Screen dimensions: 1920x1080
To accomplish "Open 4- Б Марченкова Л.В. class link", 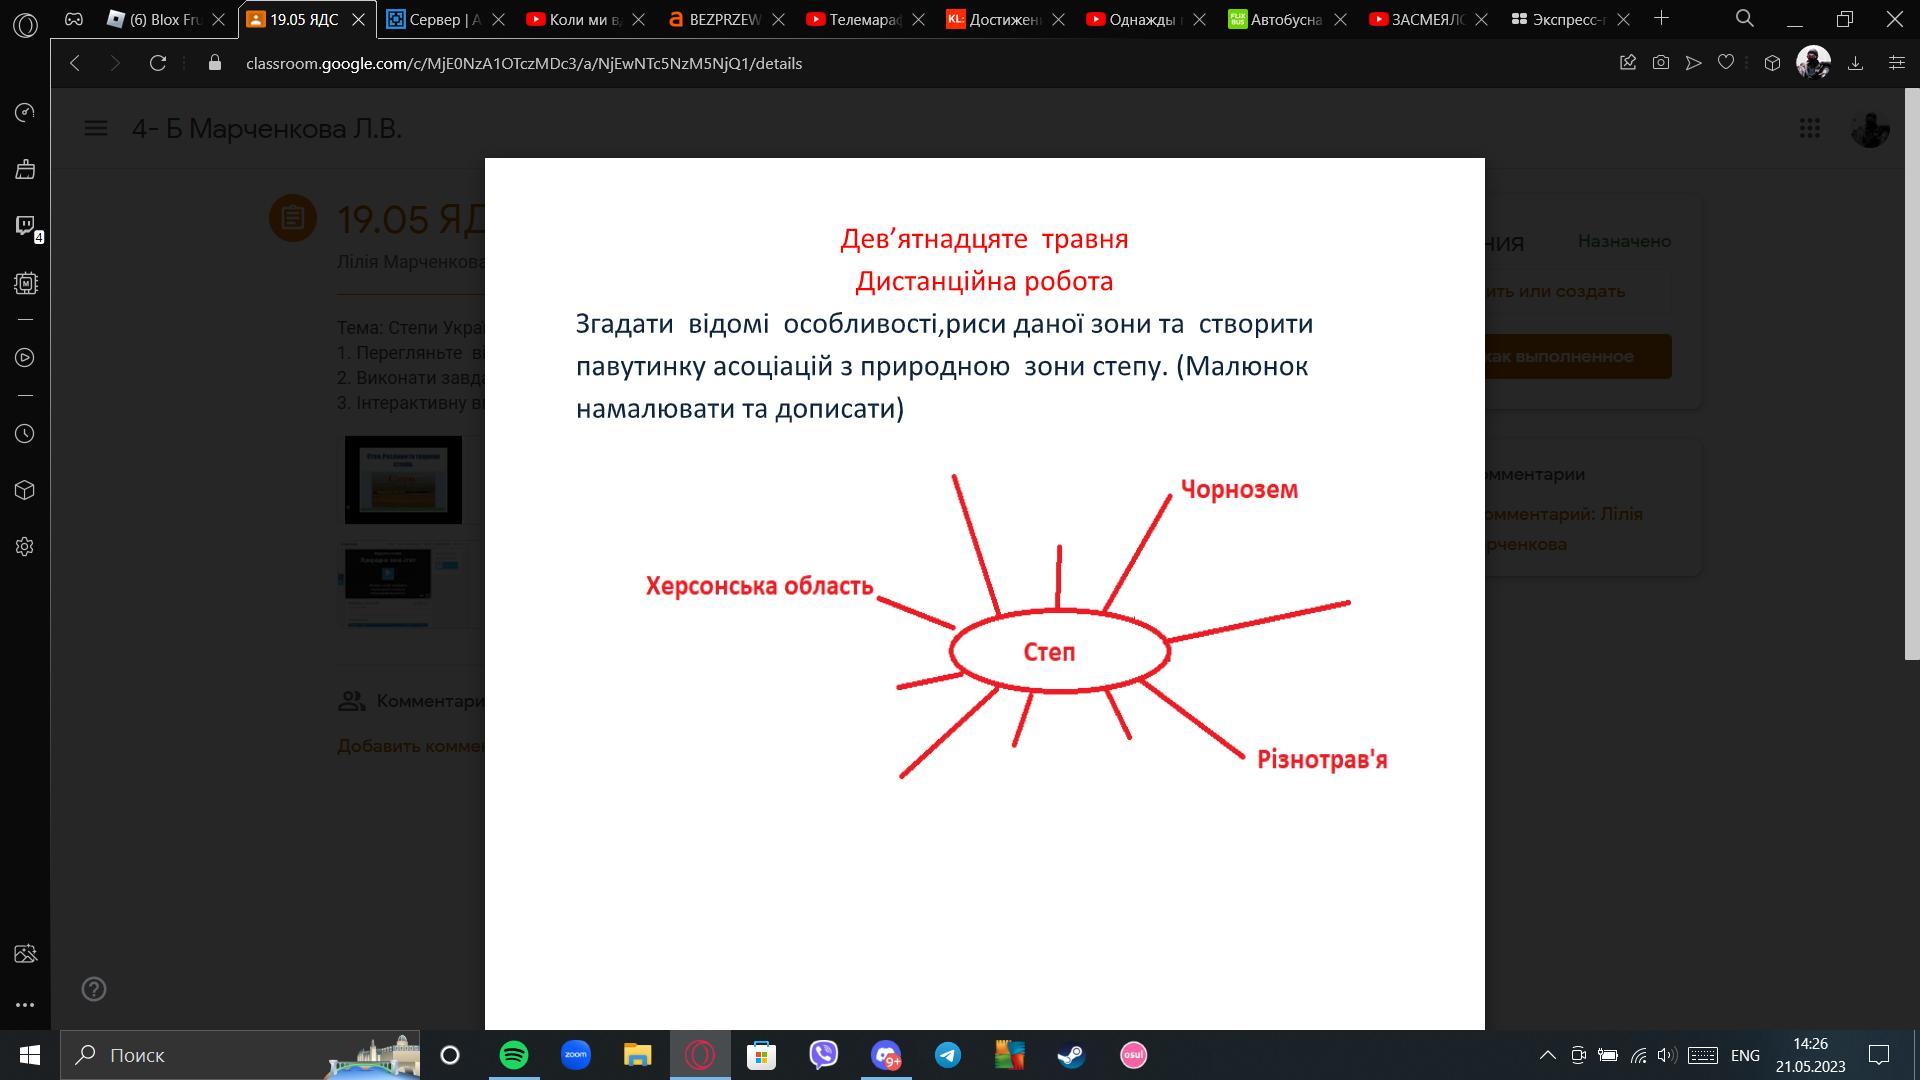I will (x=267, y=129).
